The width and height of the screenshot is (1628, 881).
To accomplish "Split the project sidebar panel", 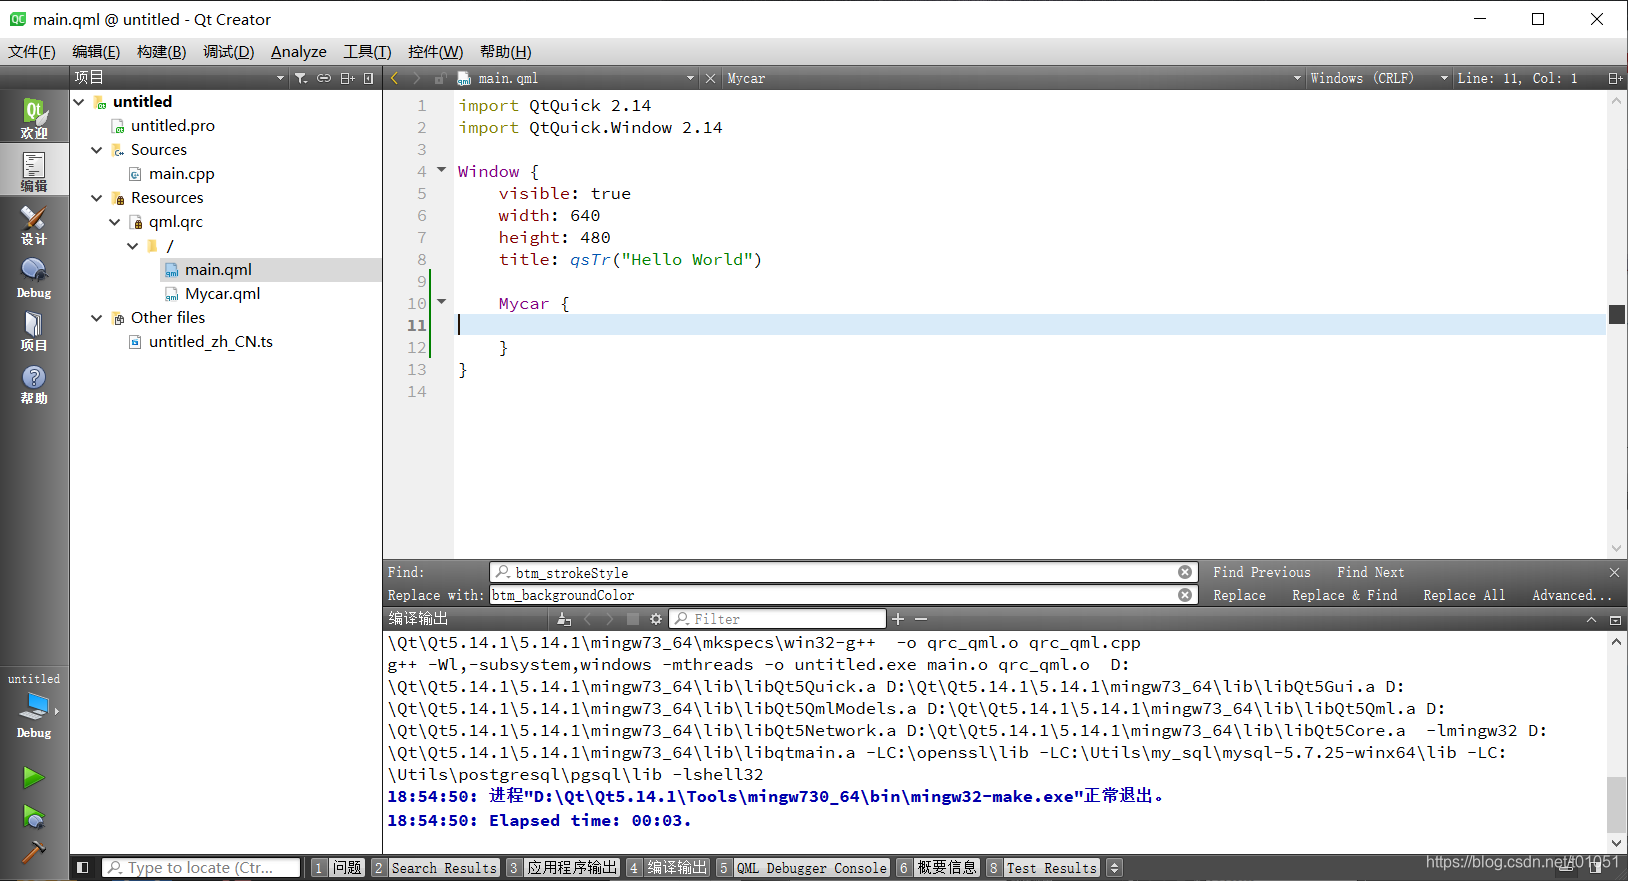I will tap(347, 78).
